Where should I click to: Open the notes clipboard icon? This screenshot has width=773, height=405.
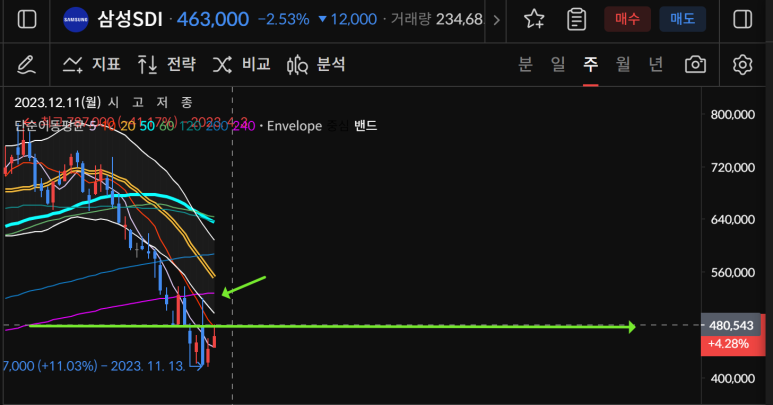[576, 20]
